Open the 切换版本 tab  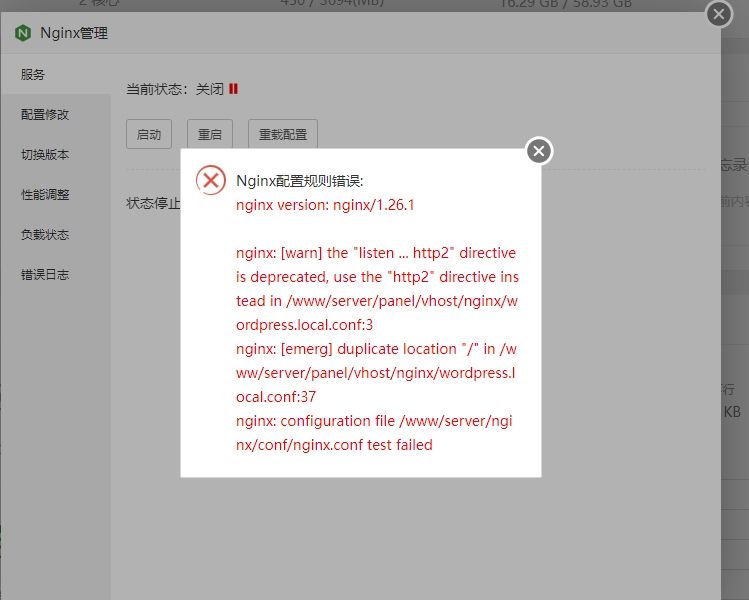pos(56,155)
